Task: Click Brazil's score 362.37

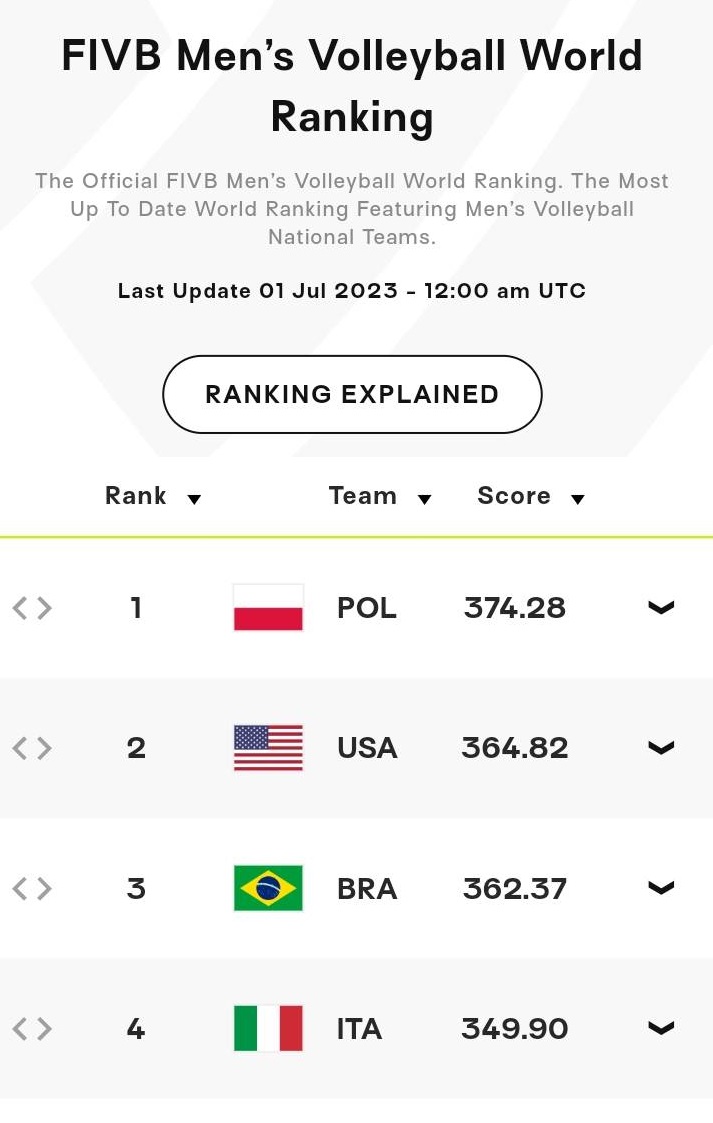Action: [x=515, y=889]
